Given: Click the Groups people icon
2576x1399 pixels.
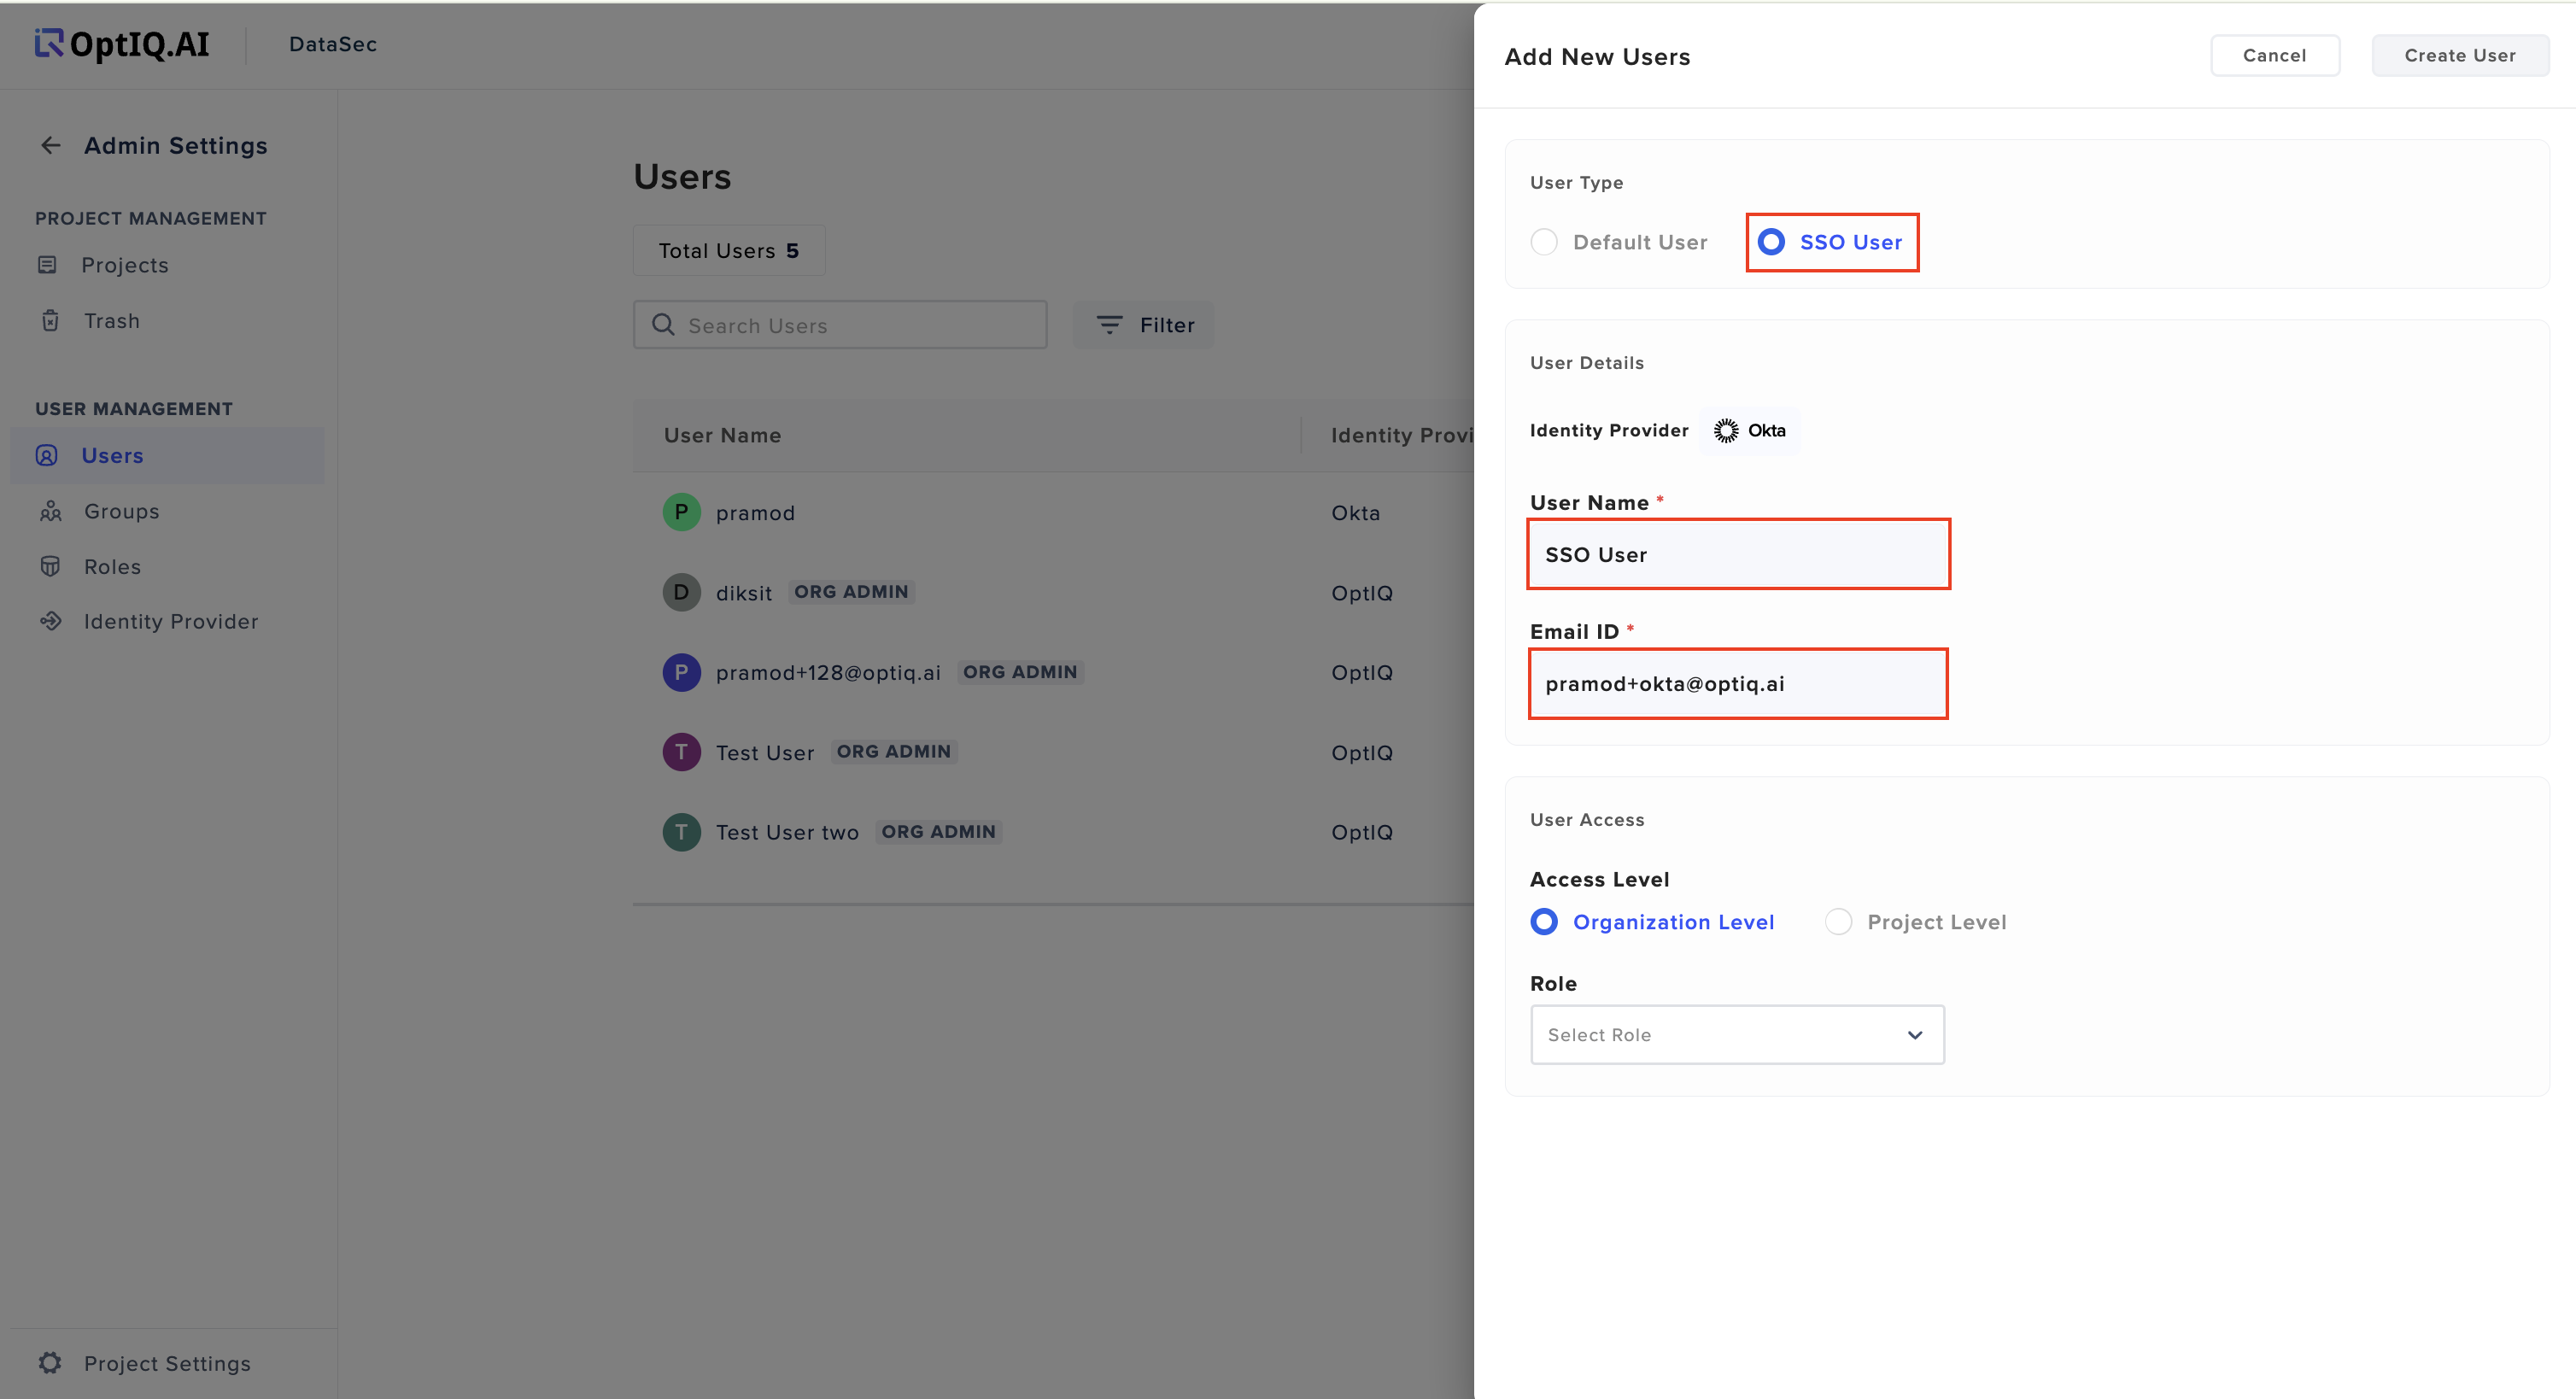Looking at the screenshot, I should point(50,512).
